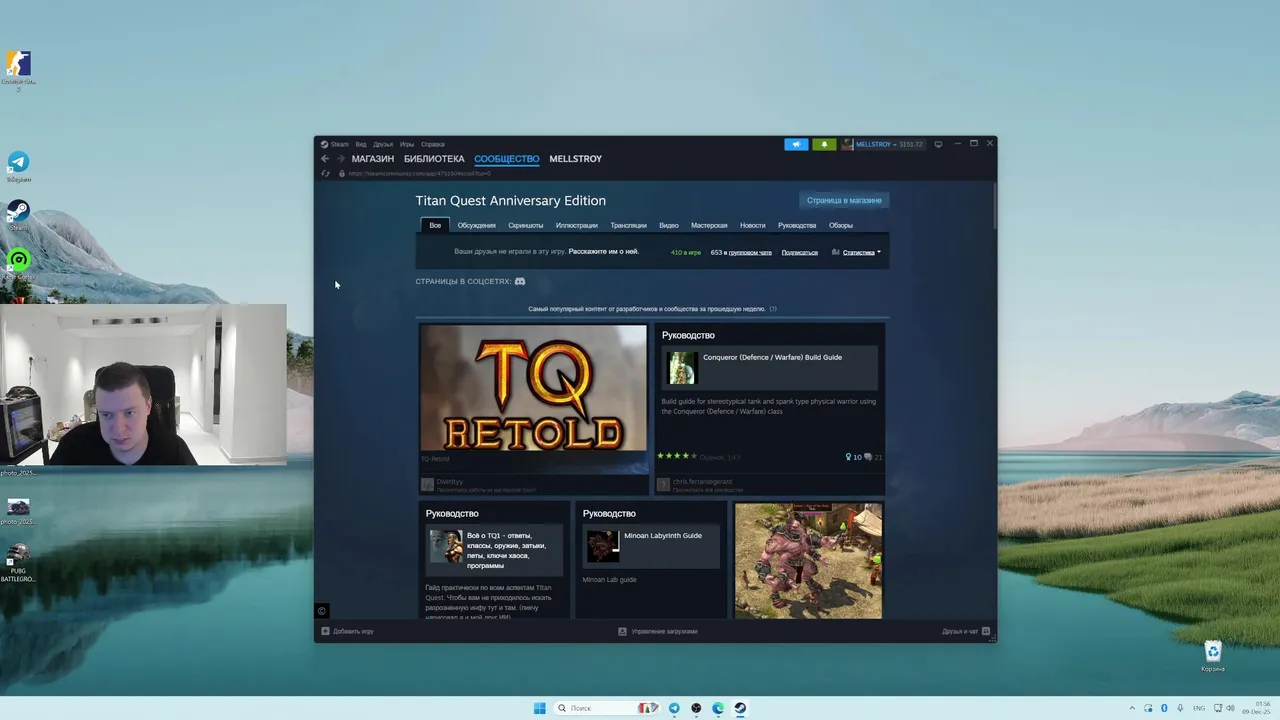This screenshot has height=720, width=1280.
Task: Click Divinityy author avatar
Action: (427, 484)
